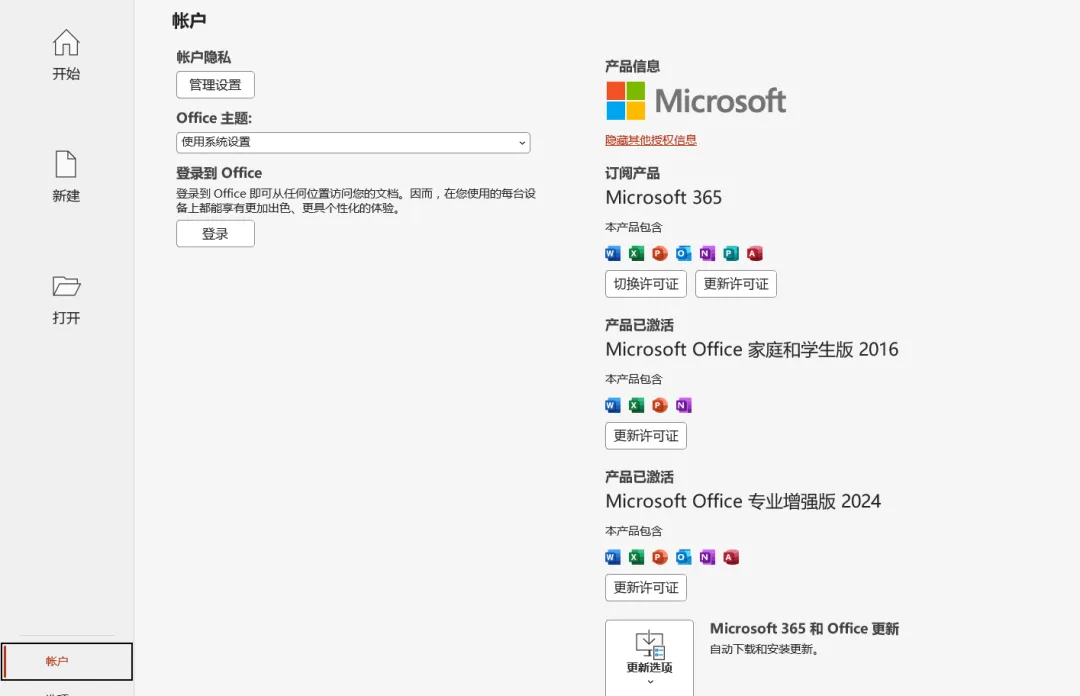Click the Microsoft Office 专业增强版 2024 text
This screenshot has height=696, width=1080.
742,501
